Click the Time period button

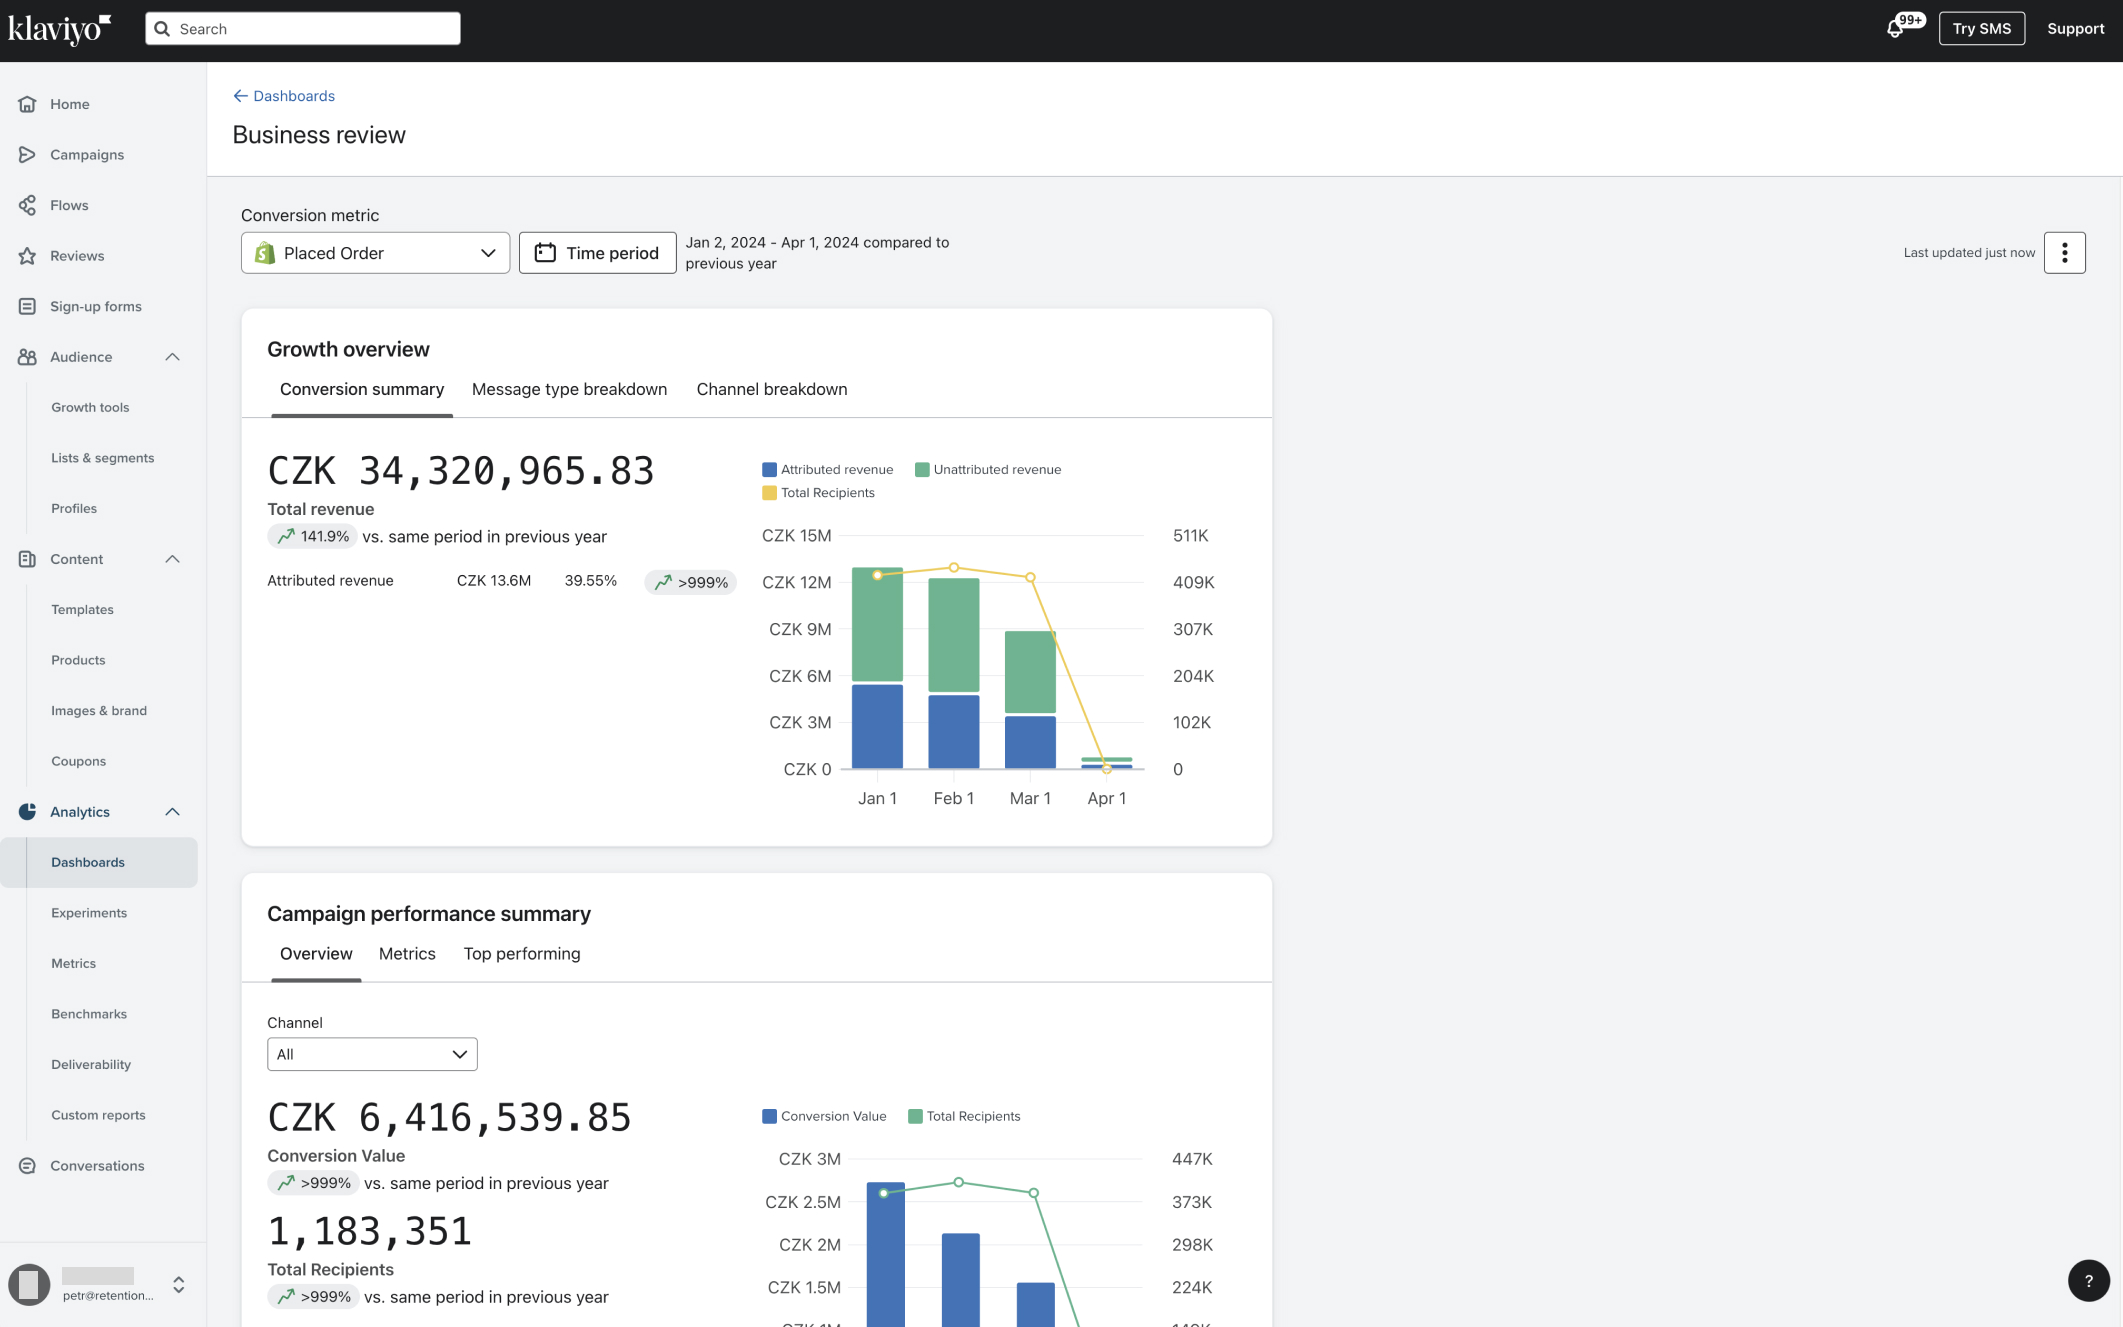[x=597, y=253]
